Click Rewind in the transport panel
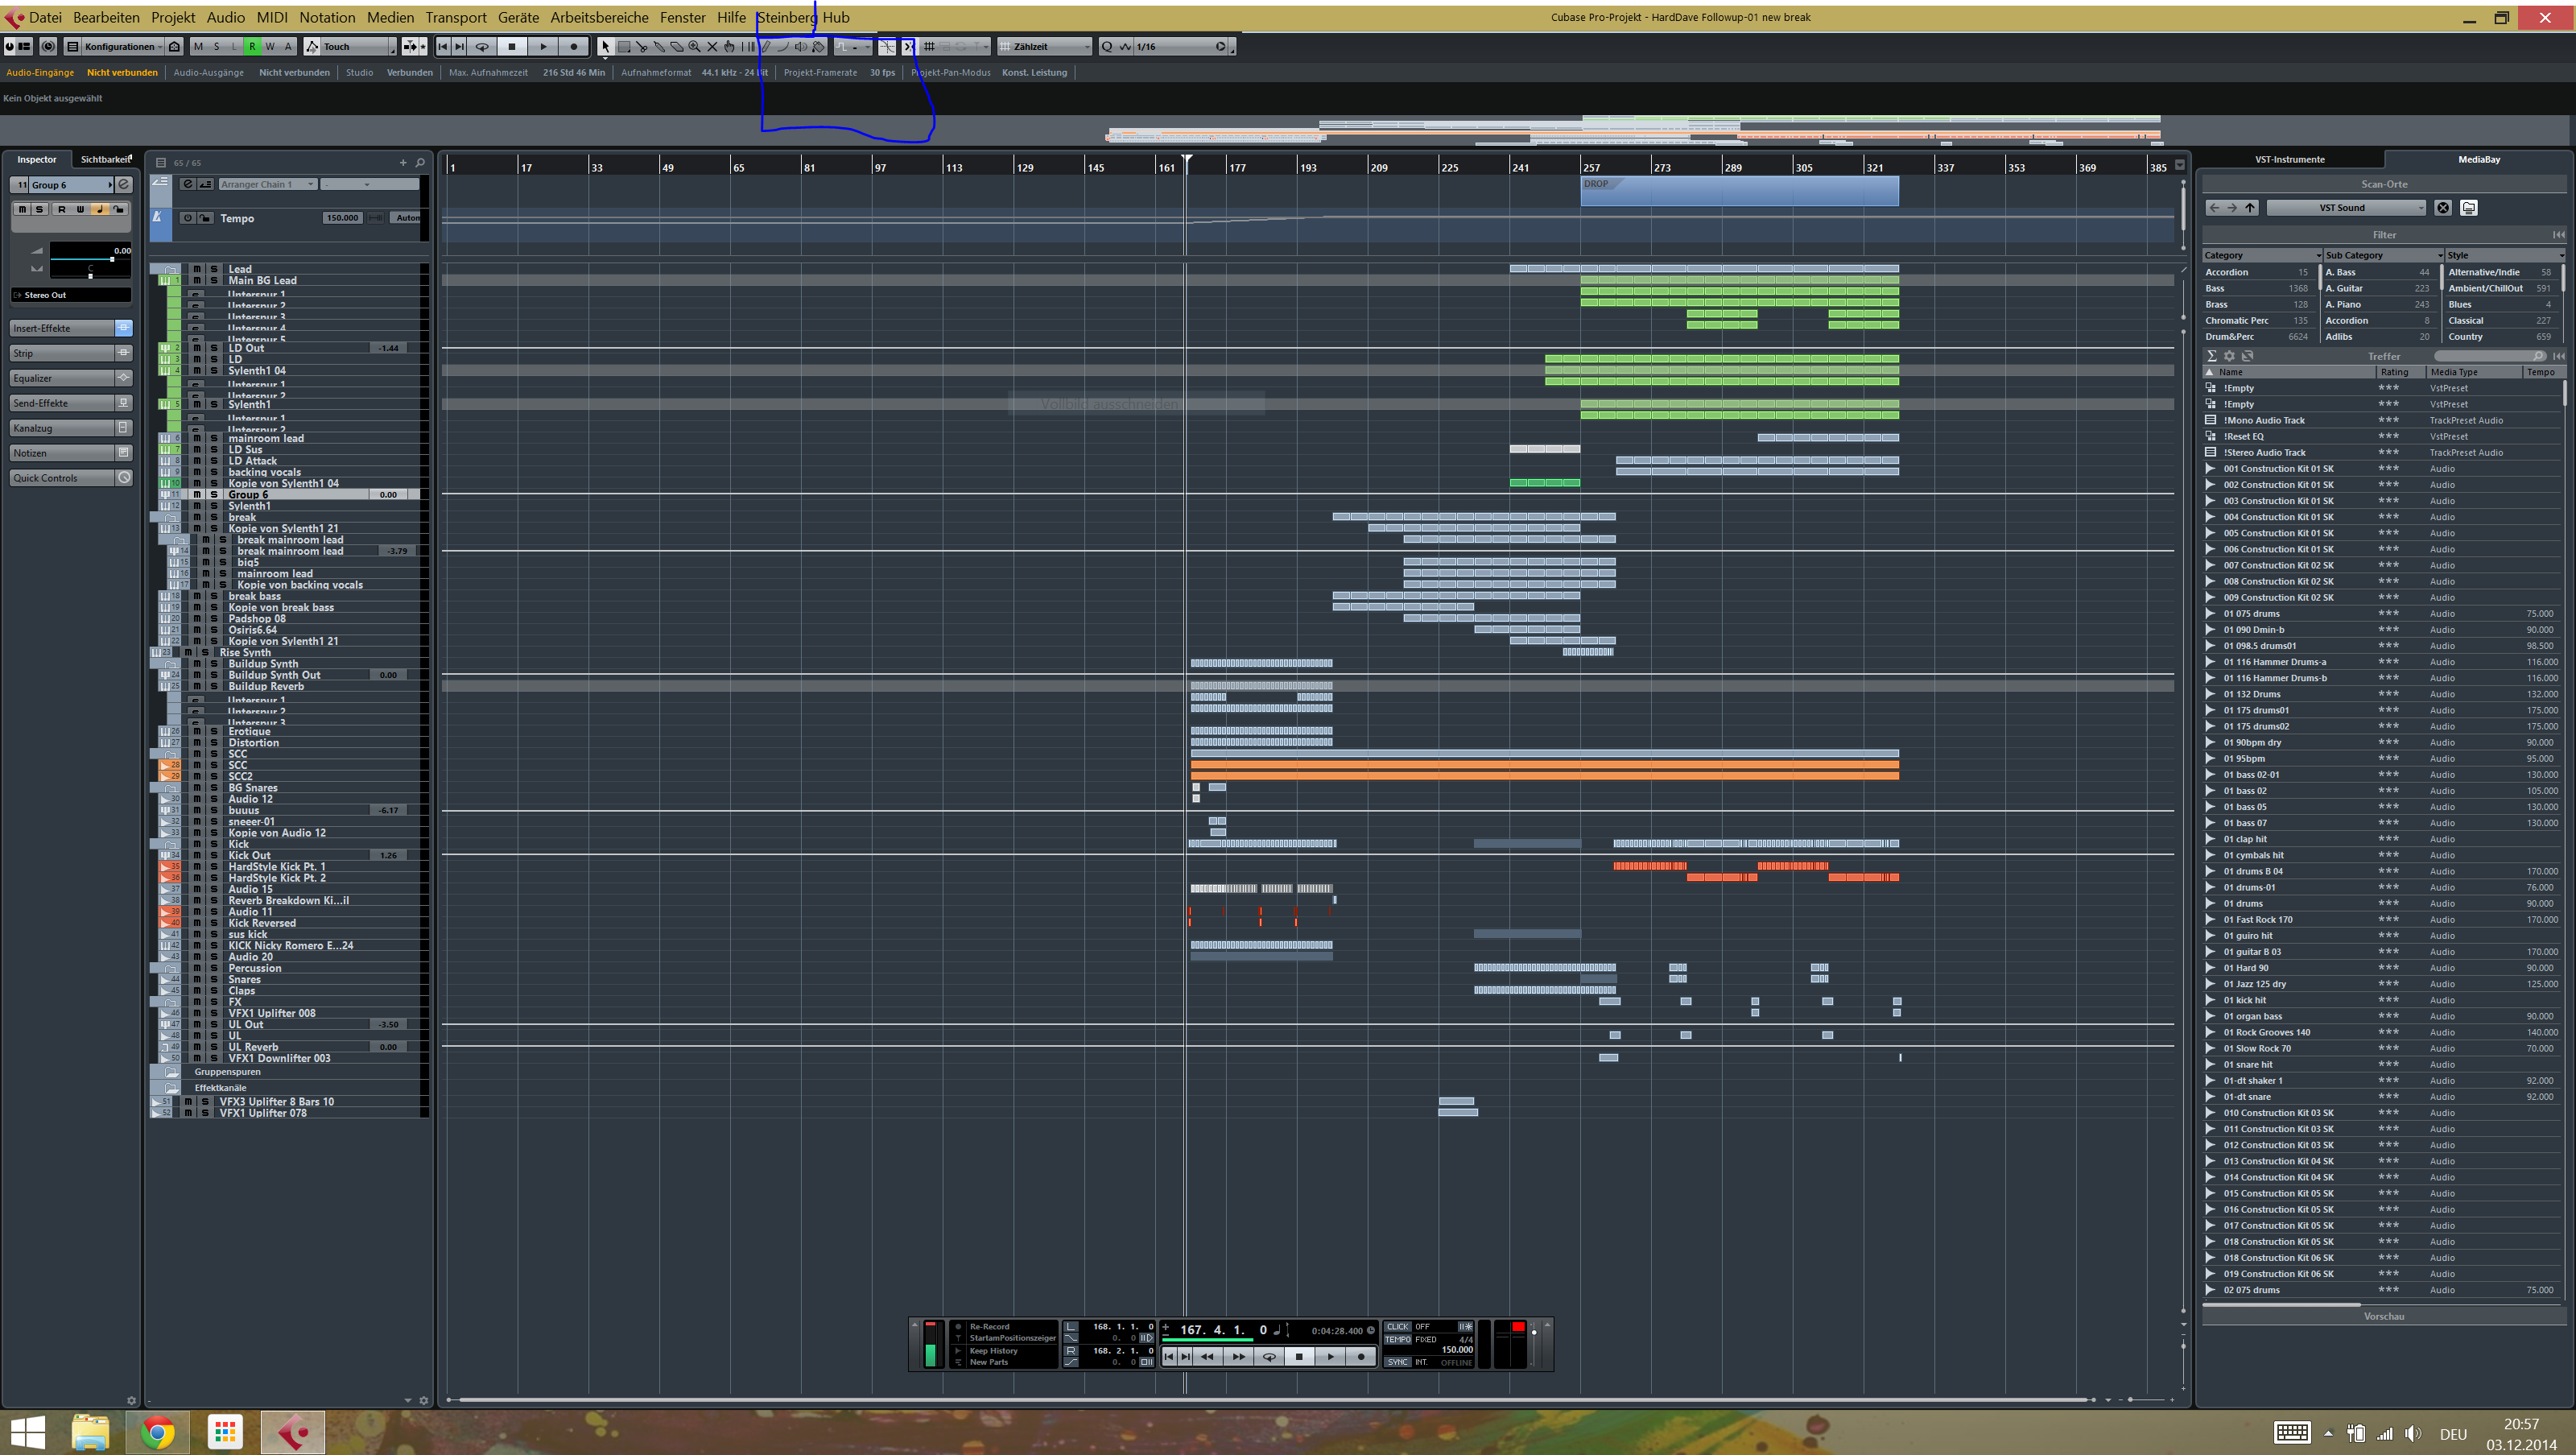2576x1455 pixels. pyautogui.click(x=1207, y=1357)
